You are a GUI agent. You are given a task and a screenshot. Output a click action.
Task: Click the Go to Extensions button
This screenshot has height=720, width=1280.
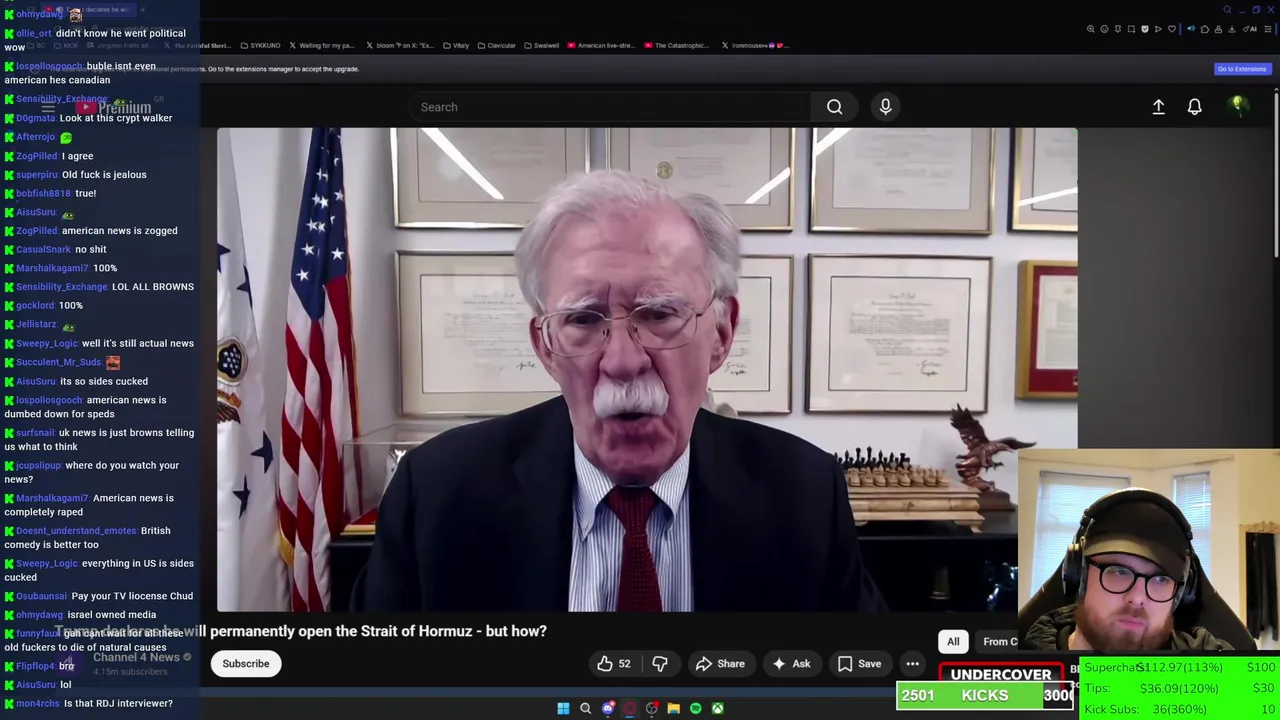point(1241,69)
